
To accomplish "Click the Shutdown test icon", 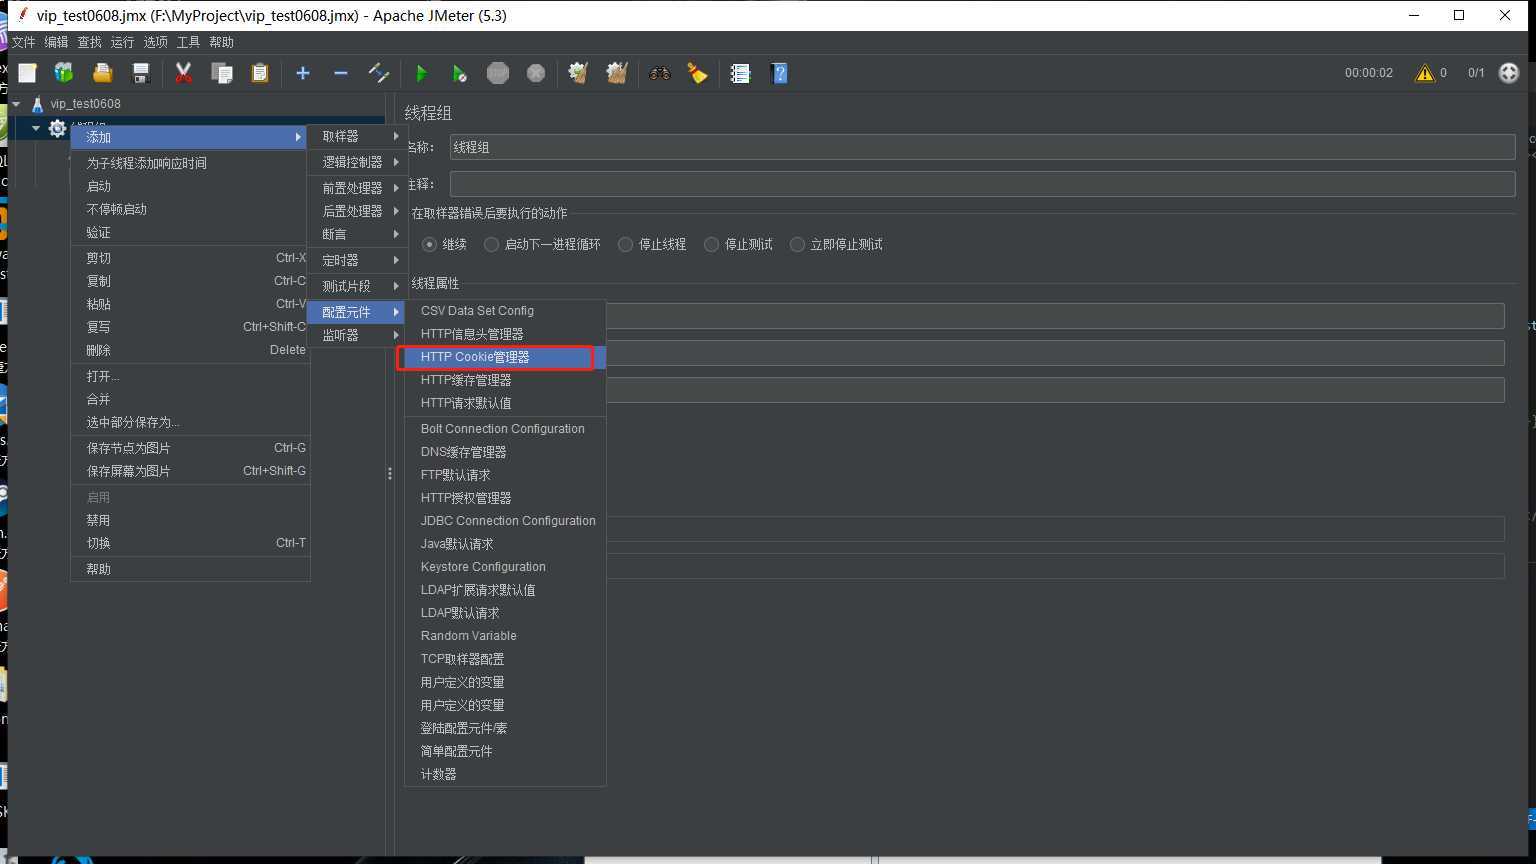I will pos(536,73).
